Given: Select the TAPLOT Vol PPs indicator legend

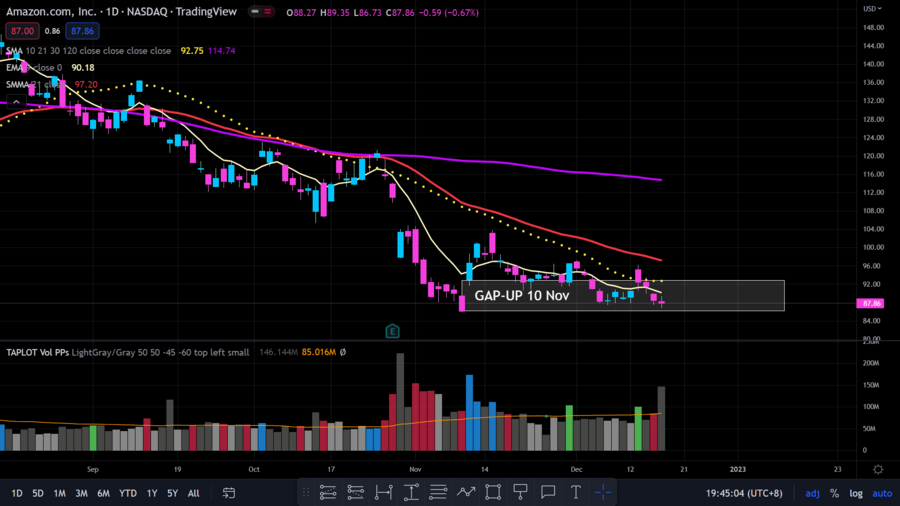Looking at the screenshot, I should point(127,352).
